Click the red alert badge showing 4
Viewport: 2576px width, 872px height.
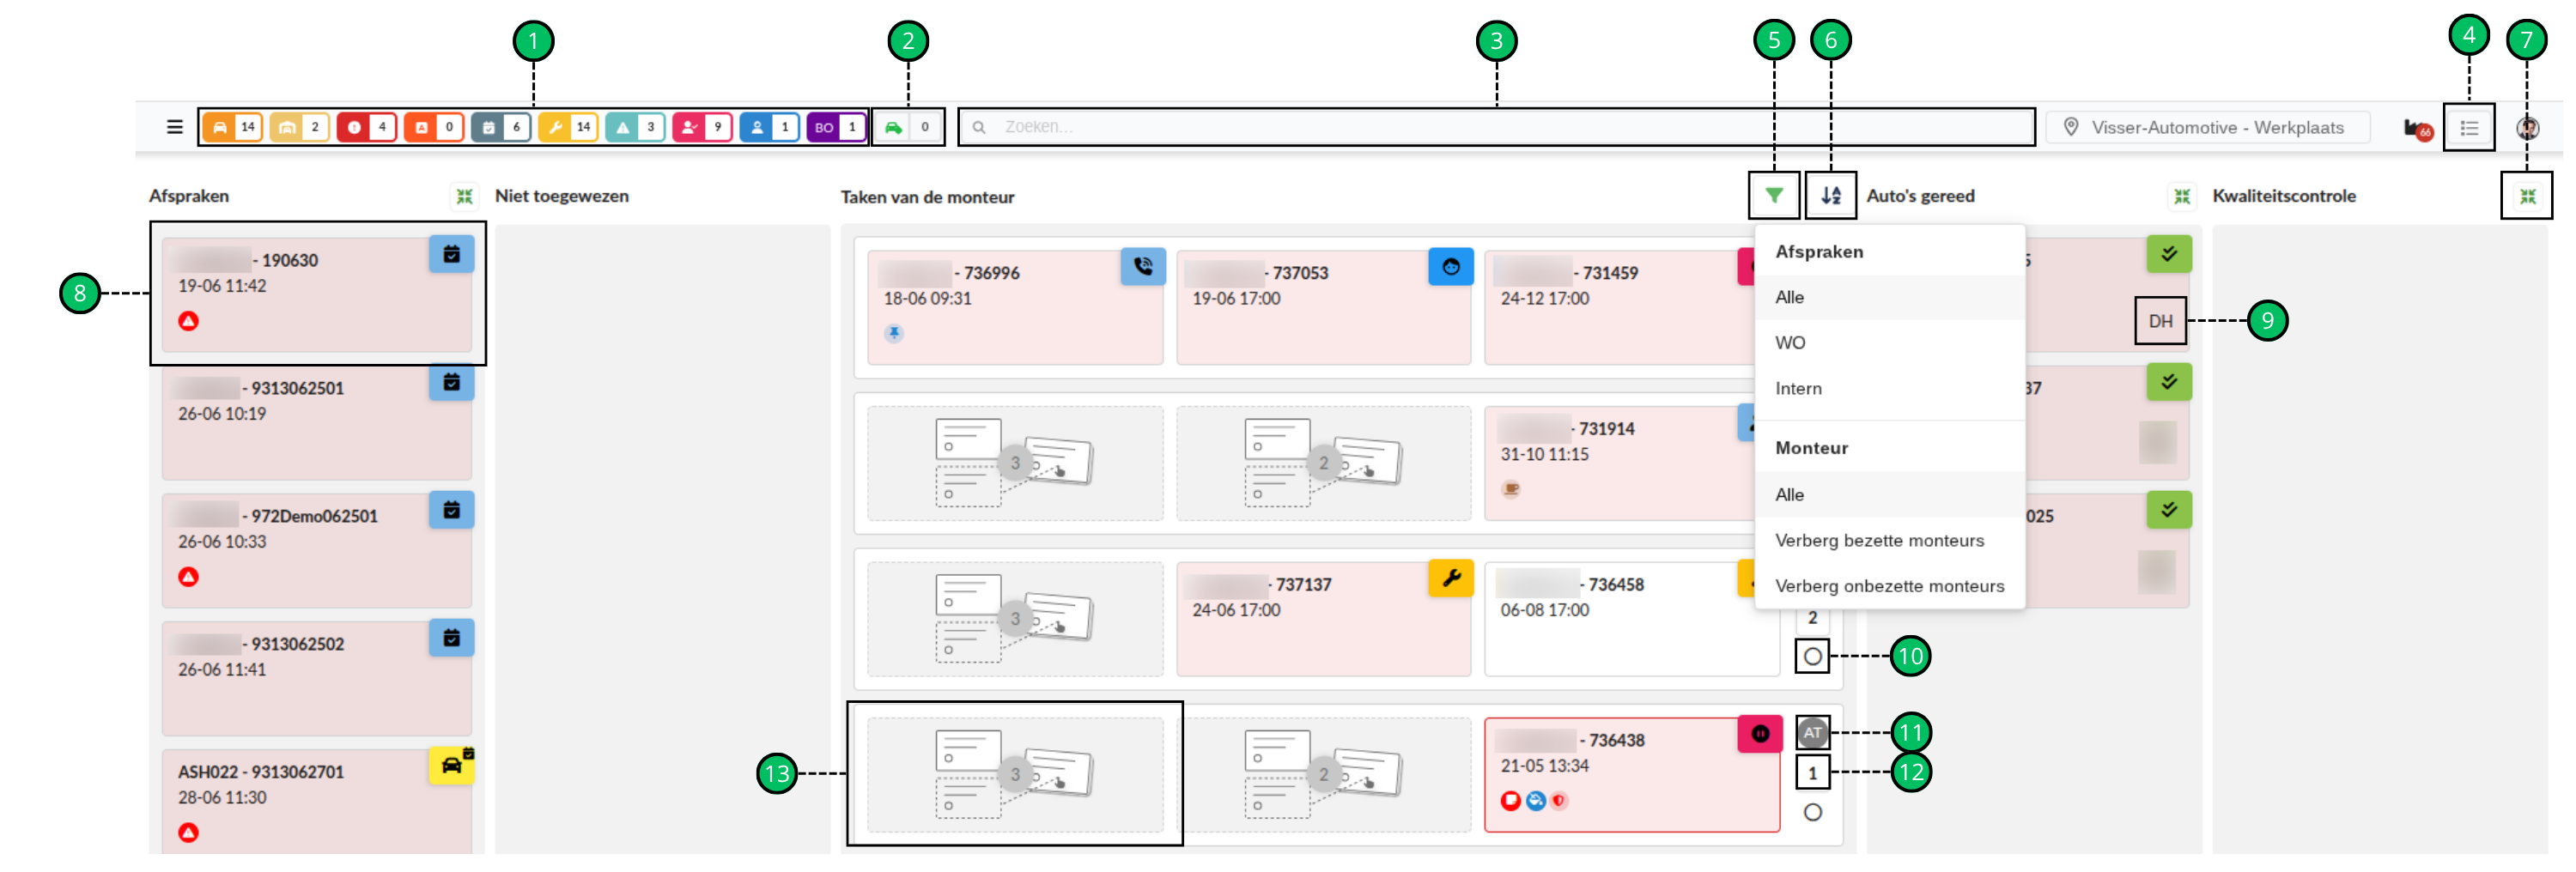367,127
